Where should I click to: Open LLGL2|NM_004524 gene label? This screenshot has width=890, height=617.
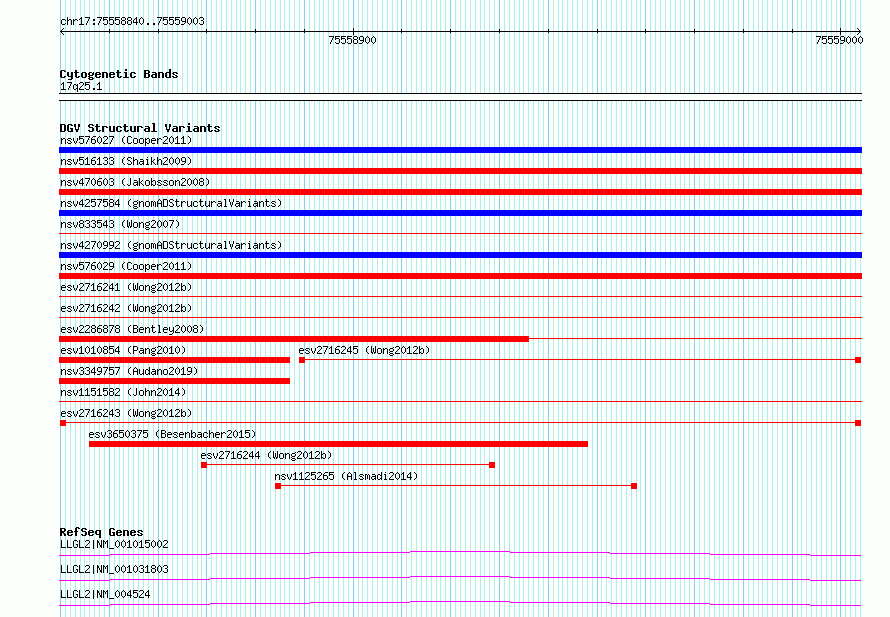point(105,594)
